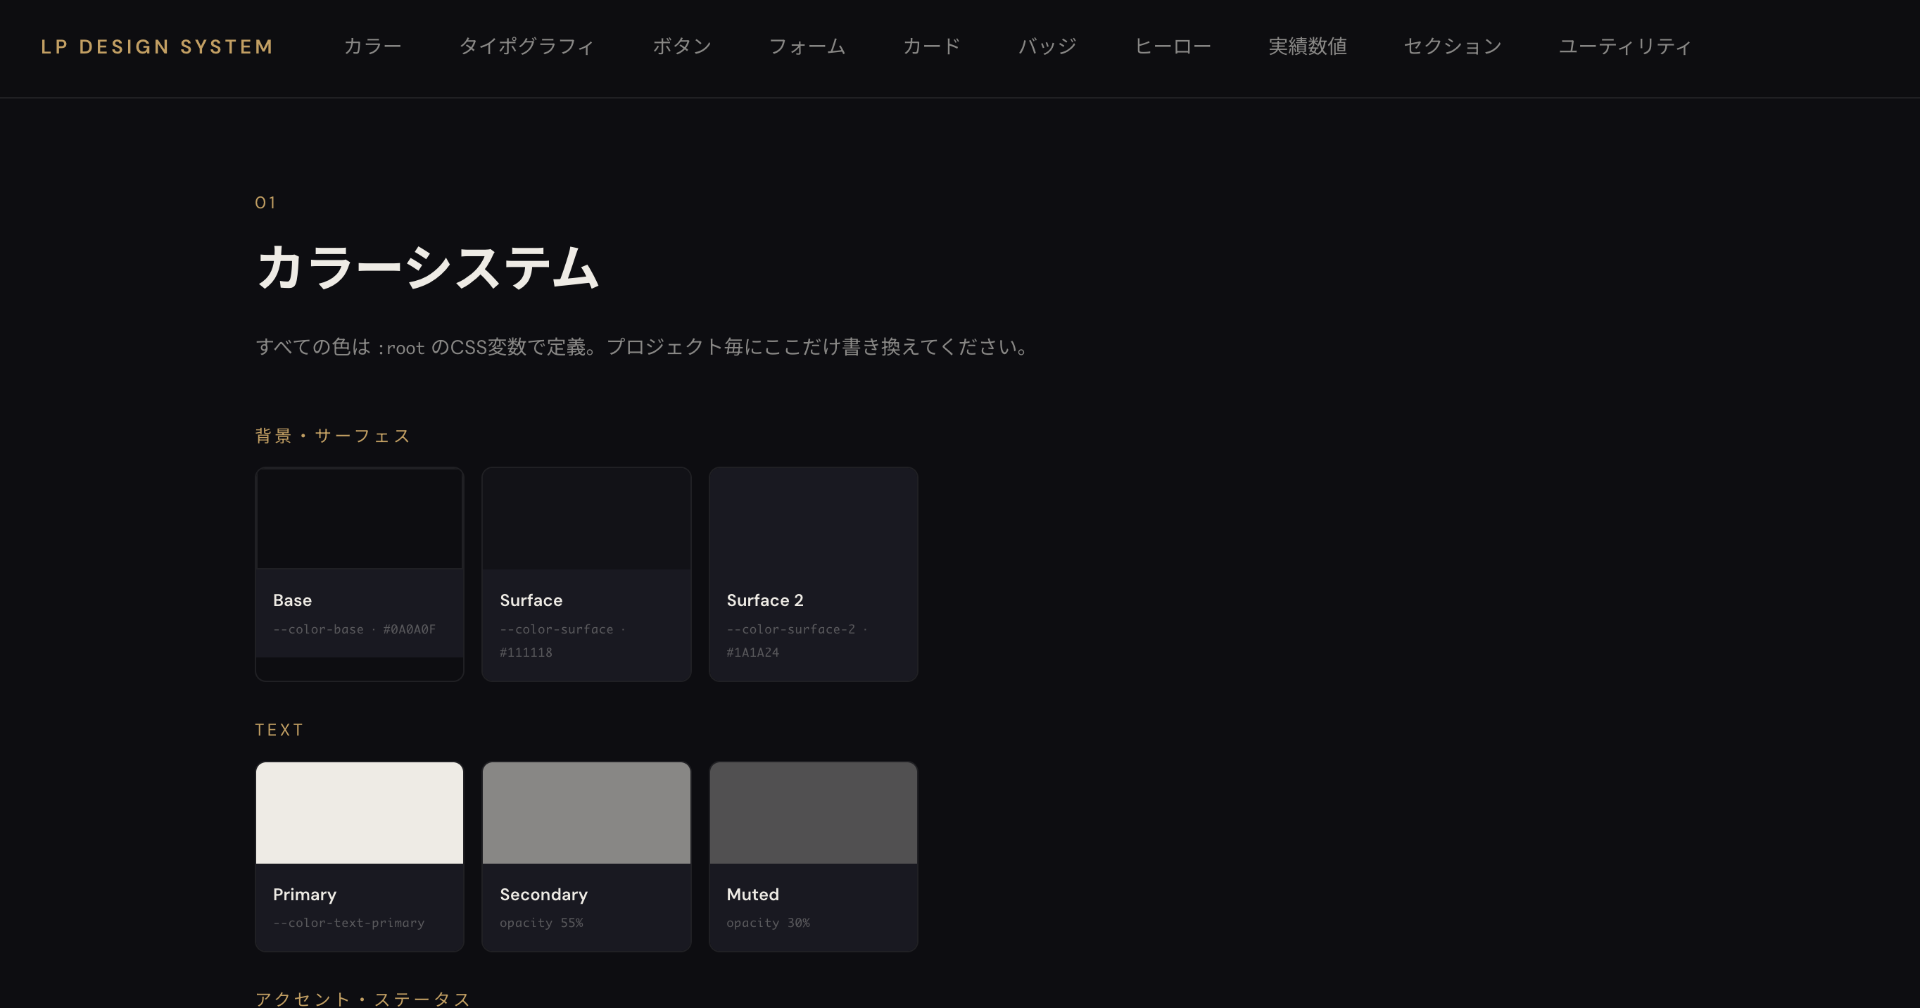Click the Muted card title

point(753,894)
